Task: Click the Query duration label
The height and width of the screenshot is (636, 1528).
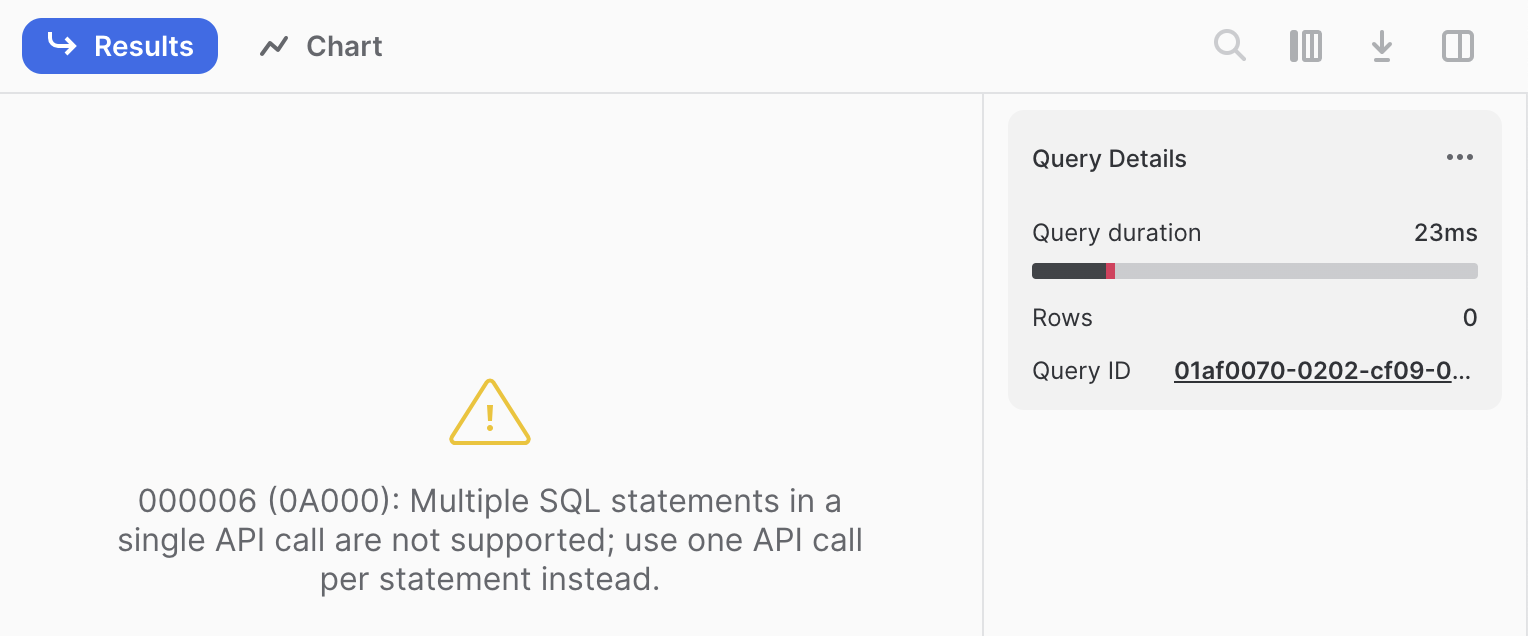Action: coord(1116,233)
